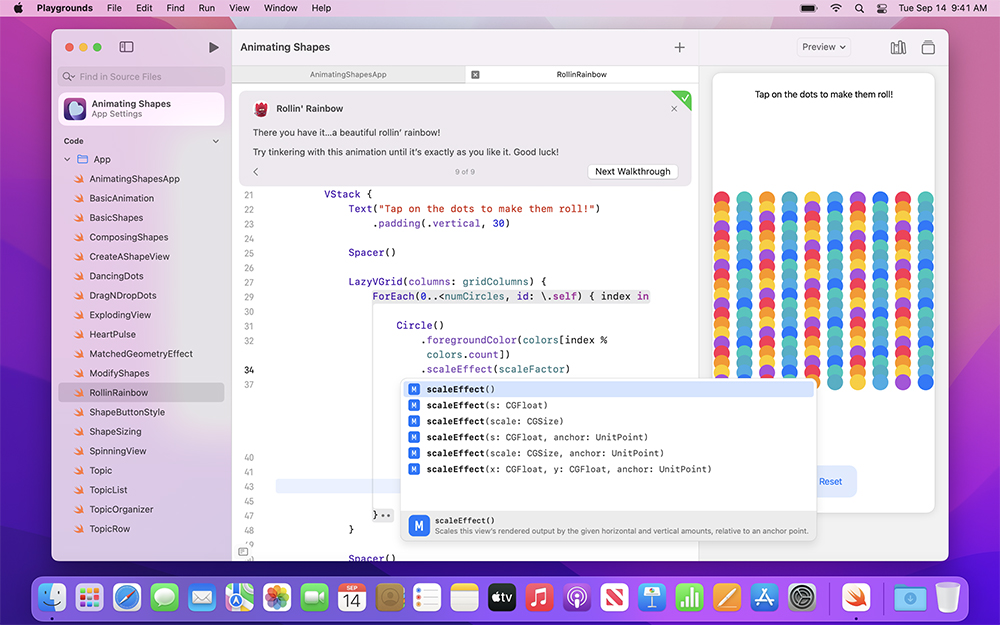Click the Next Walkthrough button
This screenshot has height=625, width=1000.
pyautogui.click(x=632, y=172)
